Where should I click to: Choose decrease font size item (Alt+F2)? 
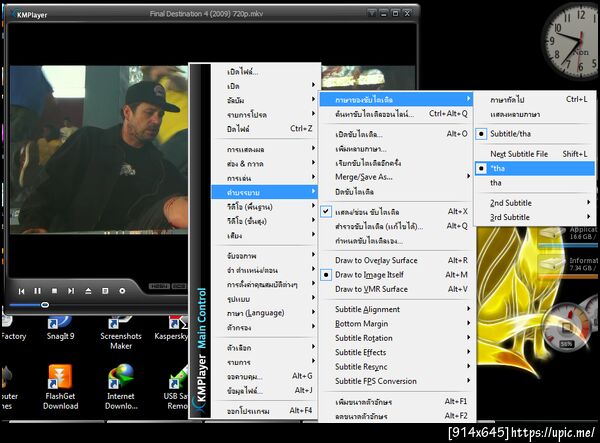(x=396, y=416)
